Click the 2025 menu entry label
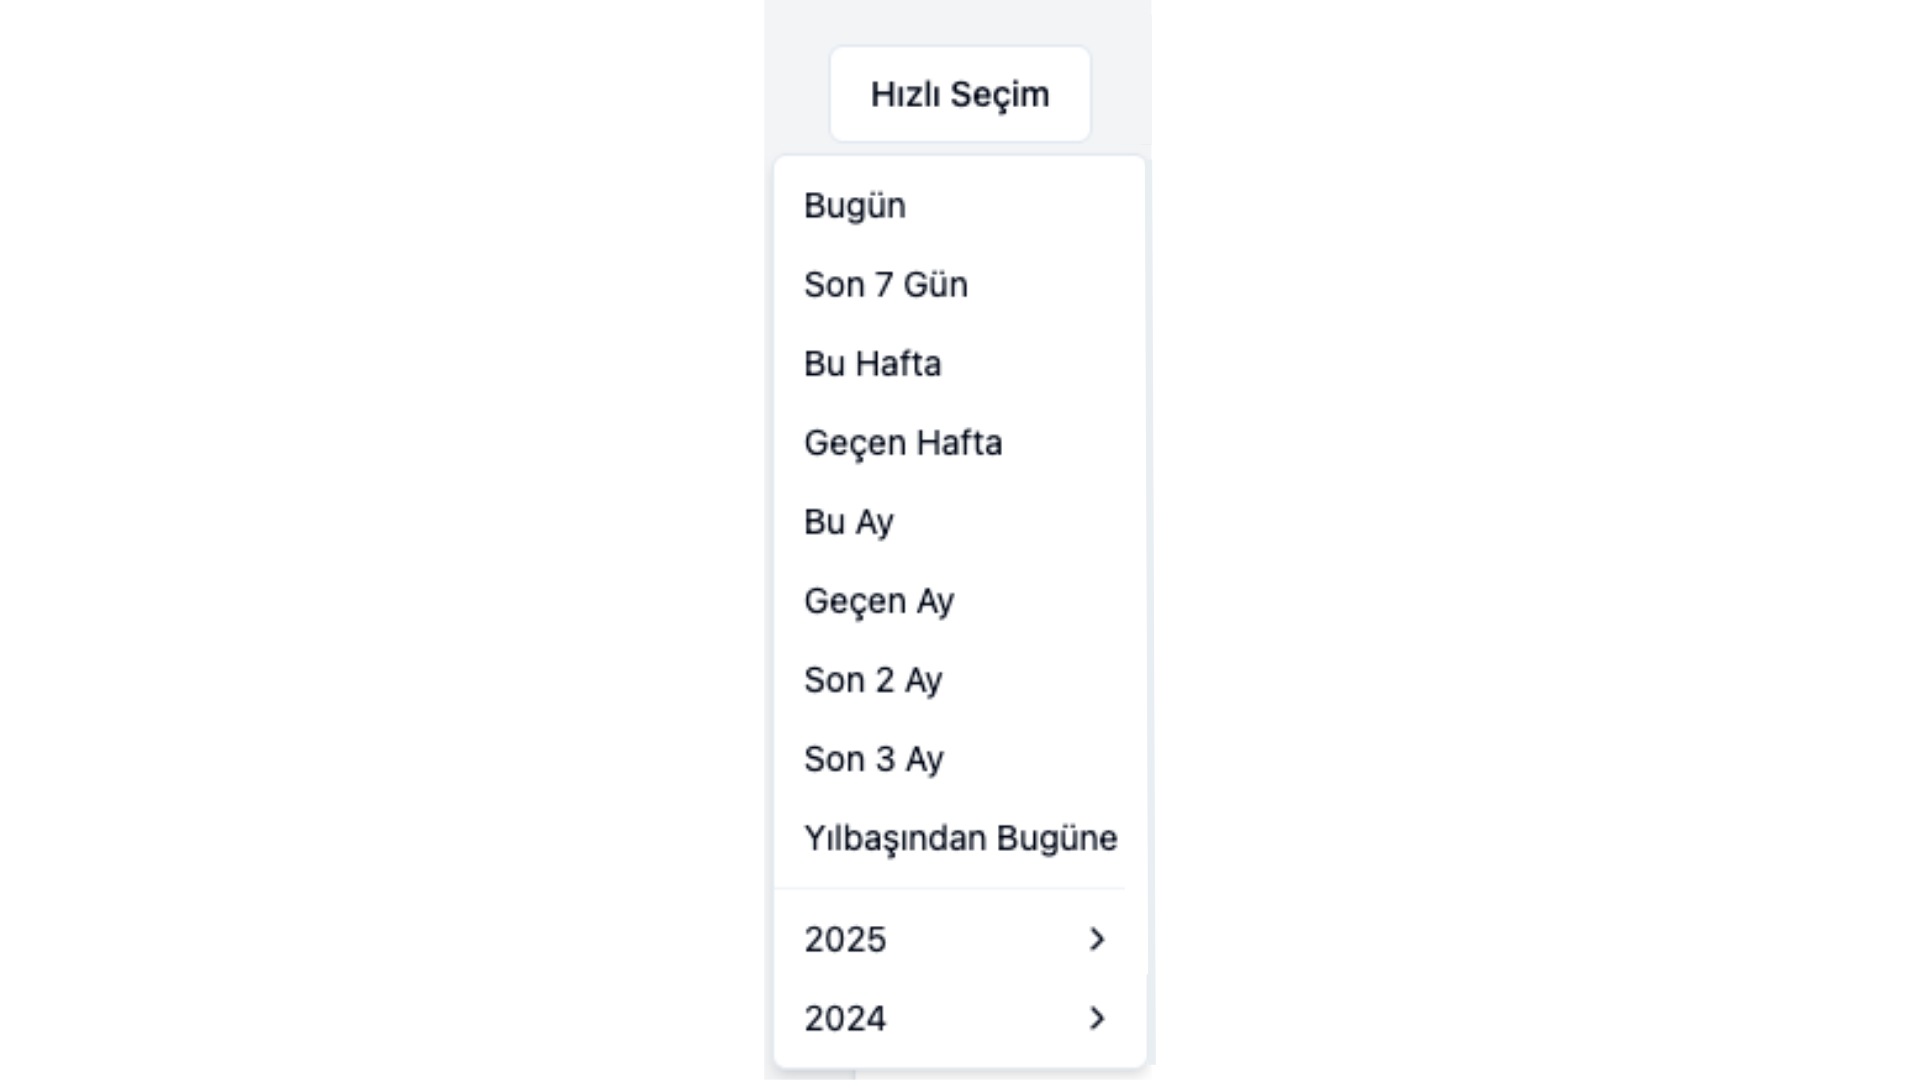1920x1080 pixels. (845, 939)
